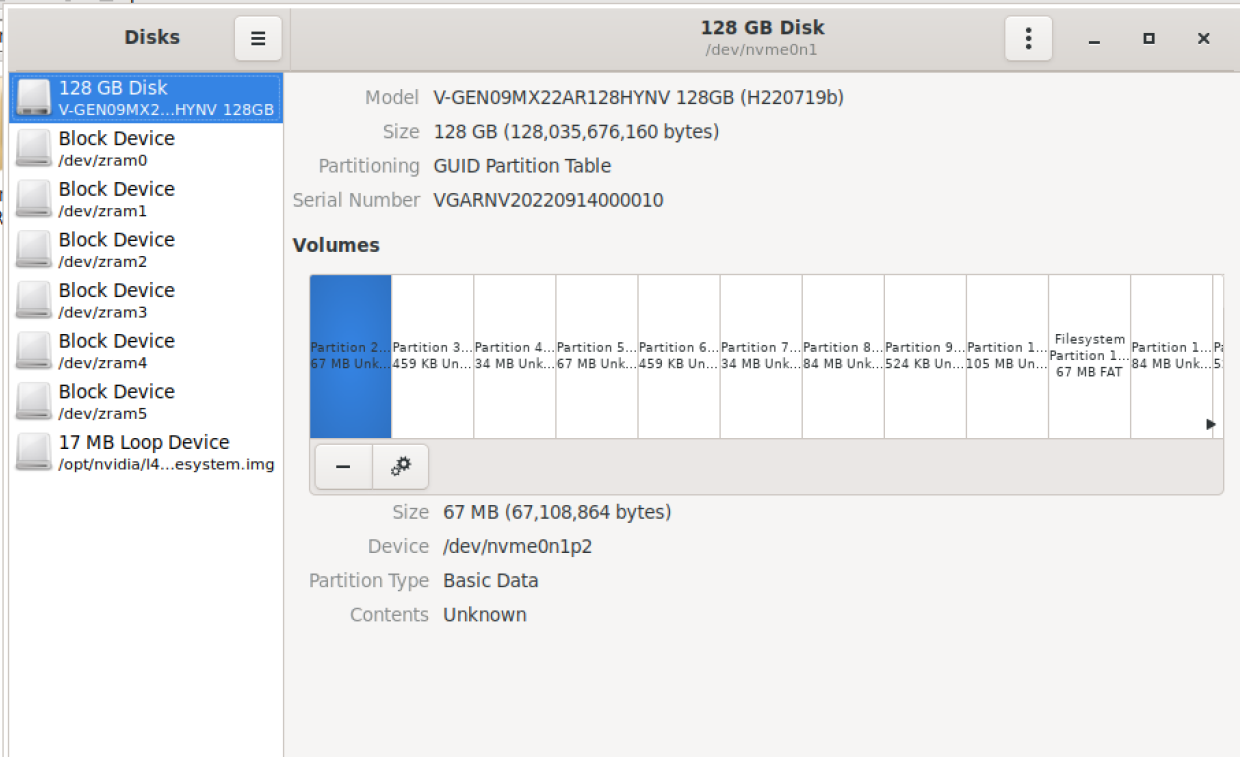Select Partition 2 67 MB volume block
The height and width of the screenshot is (757, 1240).
pyautogui.click(x=351, y=357)
